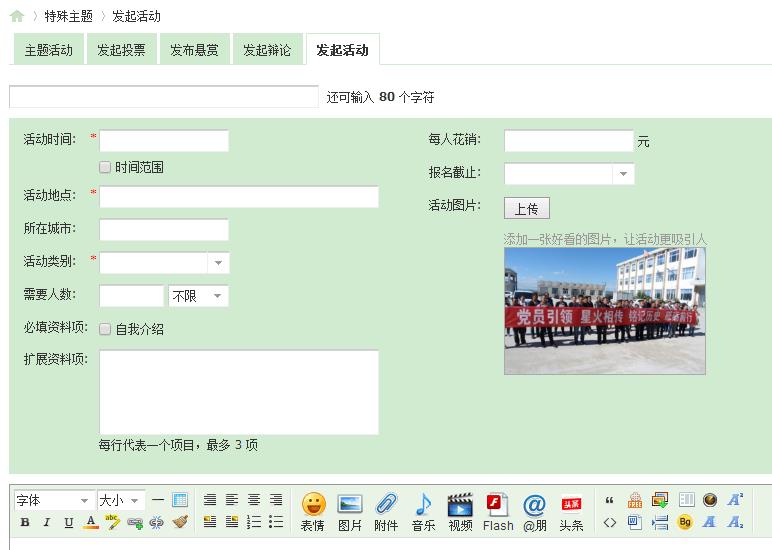Screen dimensions: 772x550
Task: Float image left icon
Action: [x=210, y=522]
